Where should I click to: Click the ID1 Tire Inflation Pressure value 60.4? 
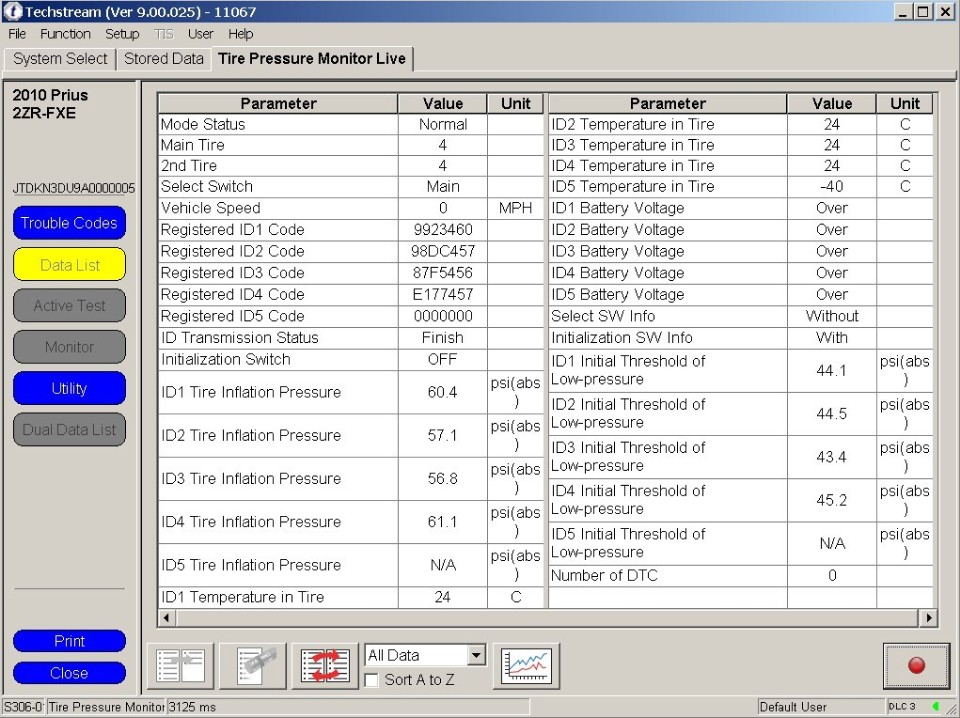click(x=443, y=392)
